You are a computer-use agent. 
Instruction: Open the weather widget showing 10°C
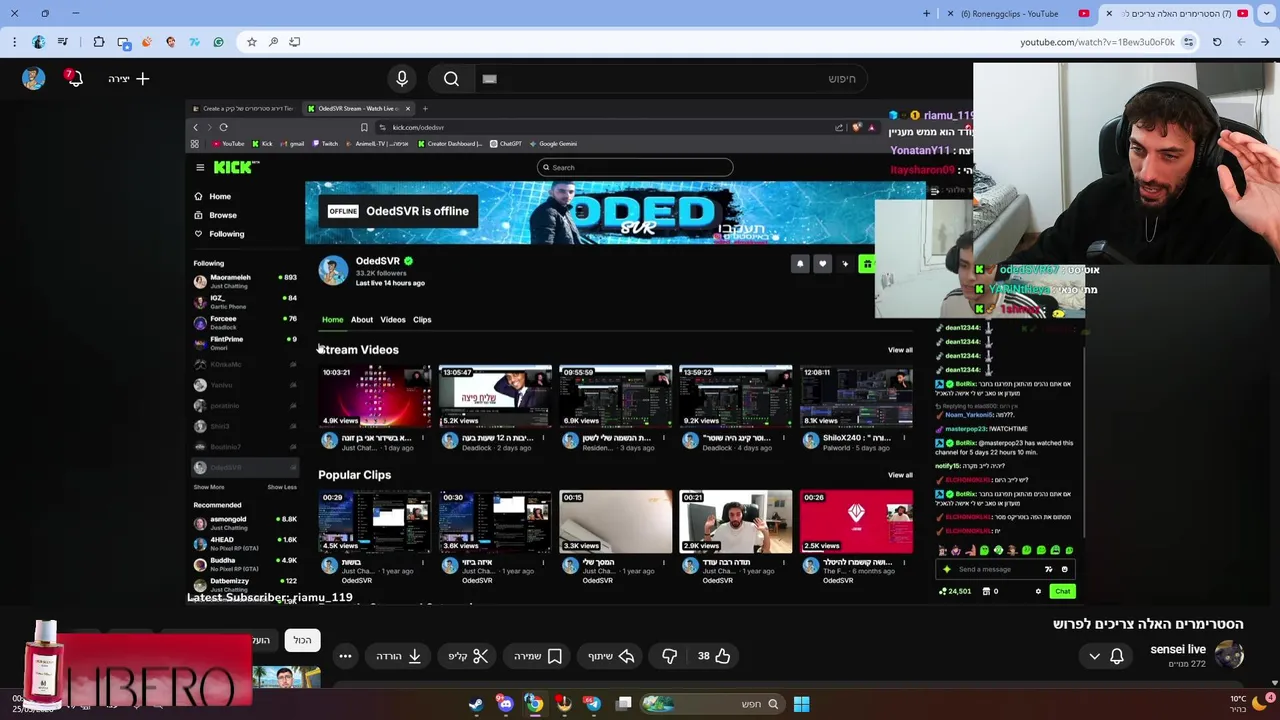click(1250, 703)
